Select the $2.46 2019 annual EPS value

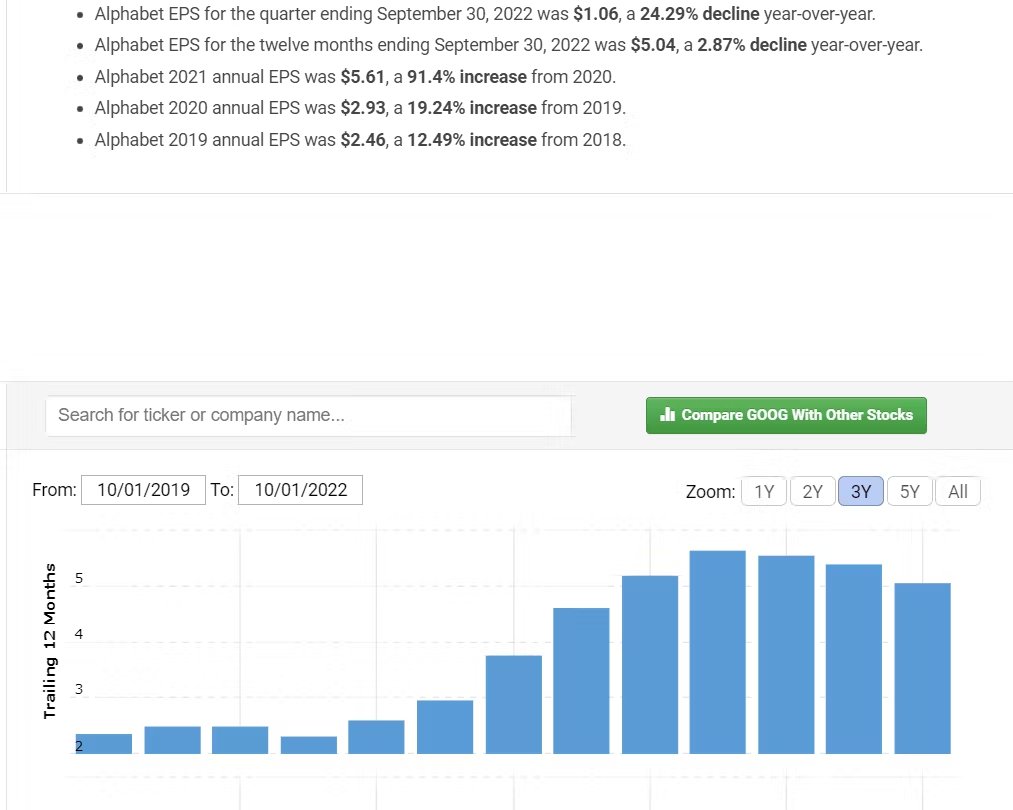362,140
